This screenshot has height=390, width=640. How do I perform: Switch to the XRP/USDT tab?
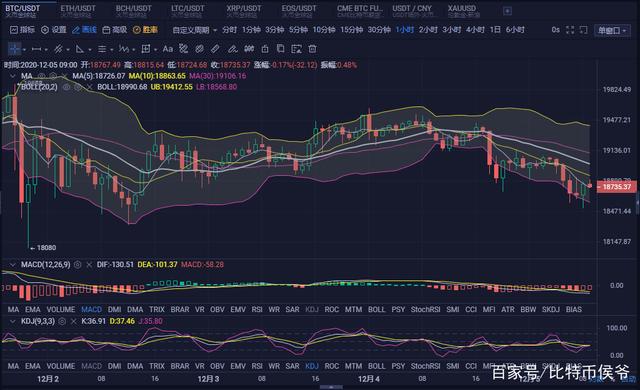244,11
